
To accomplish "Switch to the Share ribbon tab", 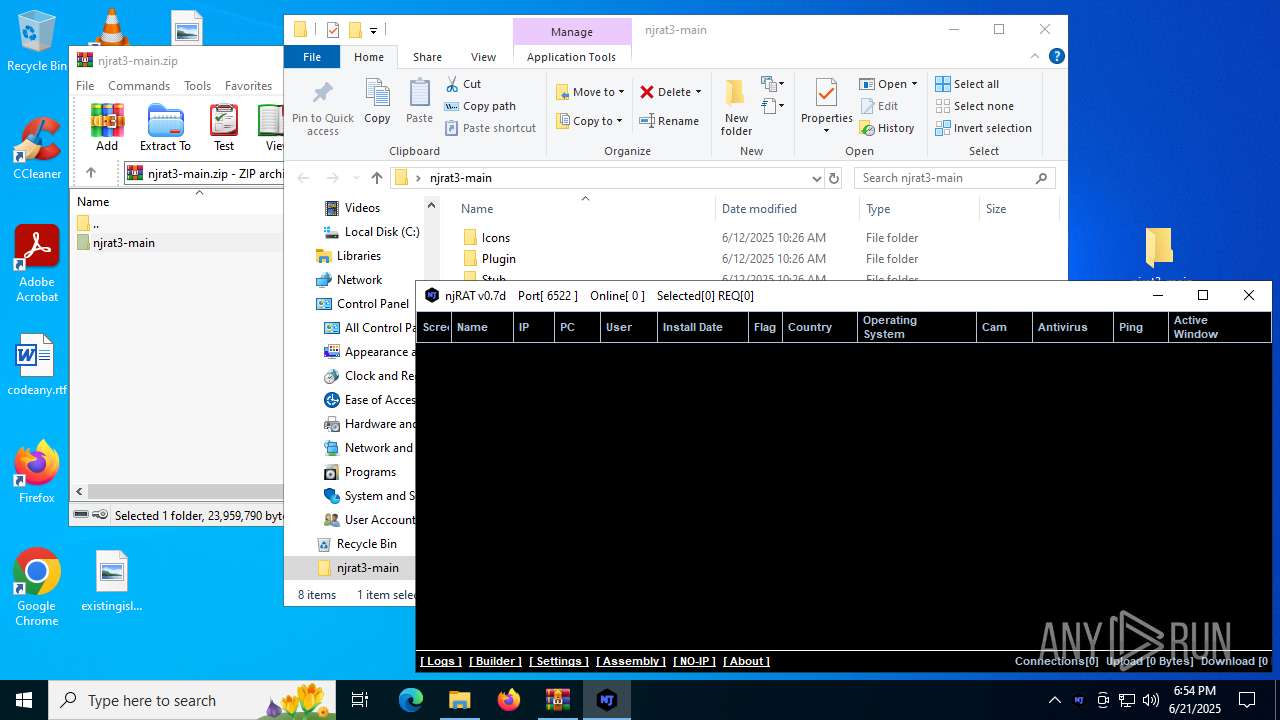I will (x=427, y=57).
